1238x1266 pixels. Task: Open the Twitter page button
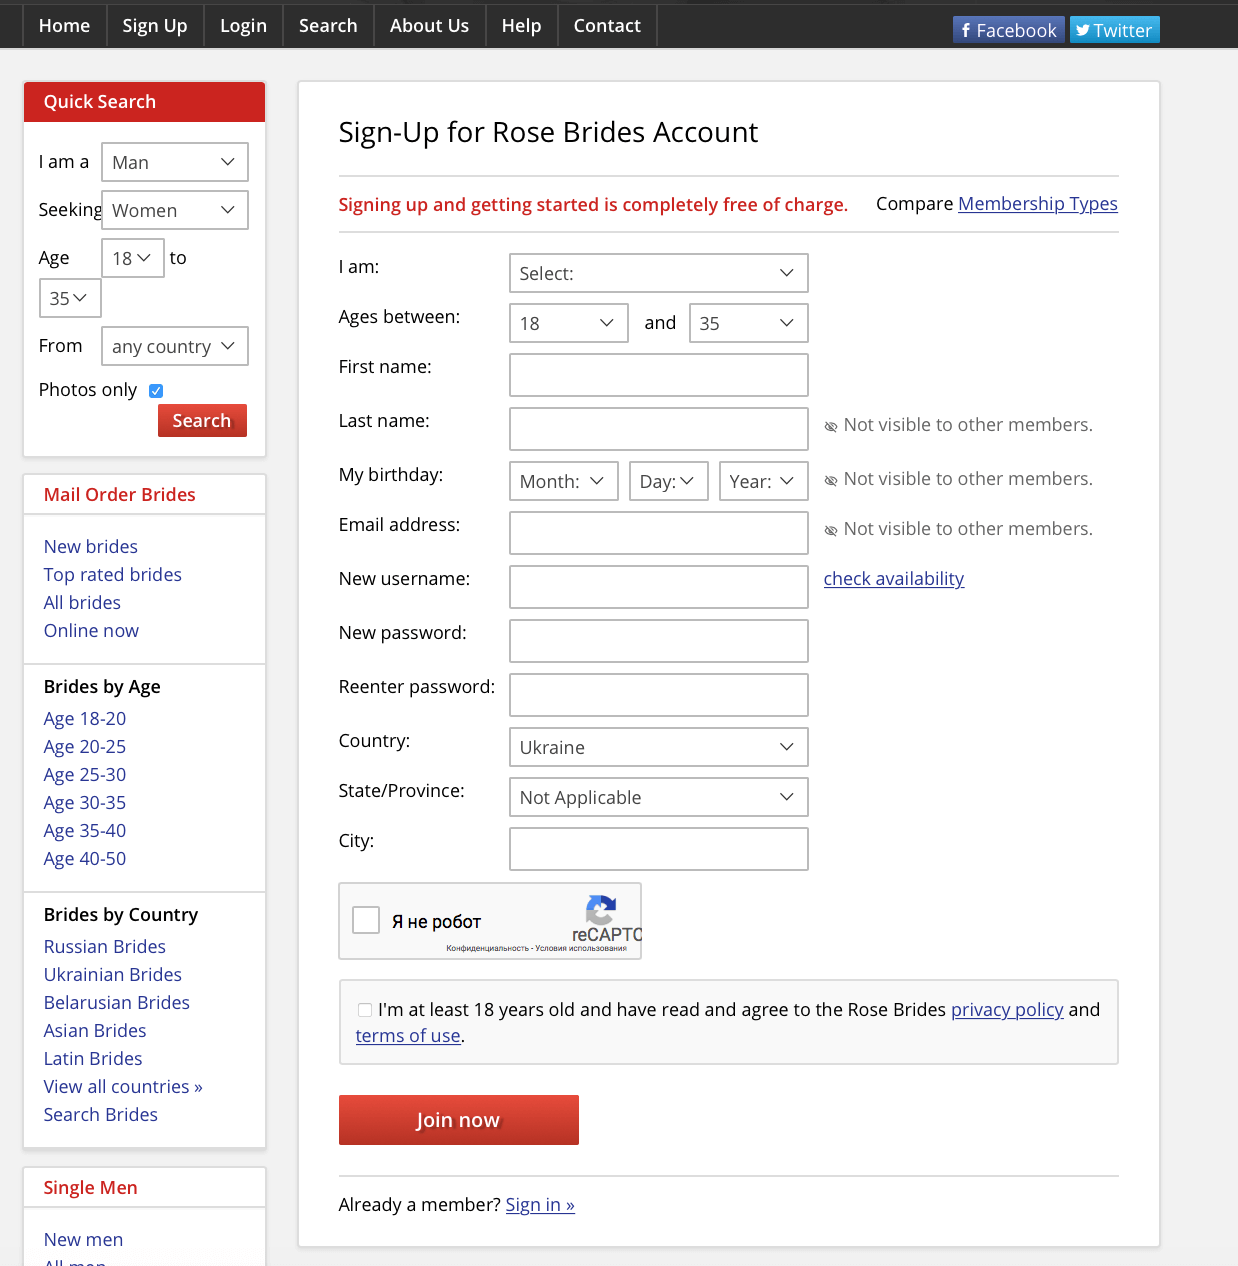click(x=1115, y=30)
